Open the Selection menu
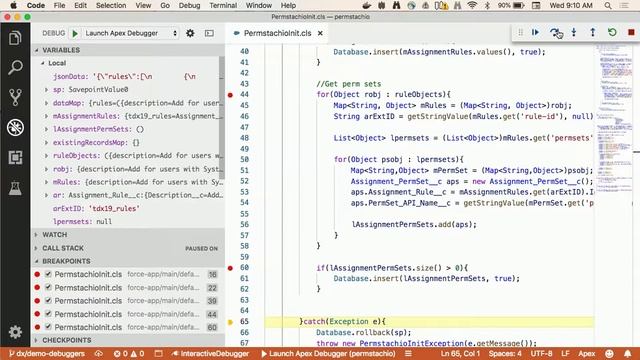Image resolution: width=640 pixels, height=360 pixels. click(111, 5)
